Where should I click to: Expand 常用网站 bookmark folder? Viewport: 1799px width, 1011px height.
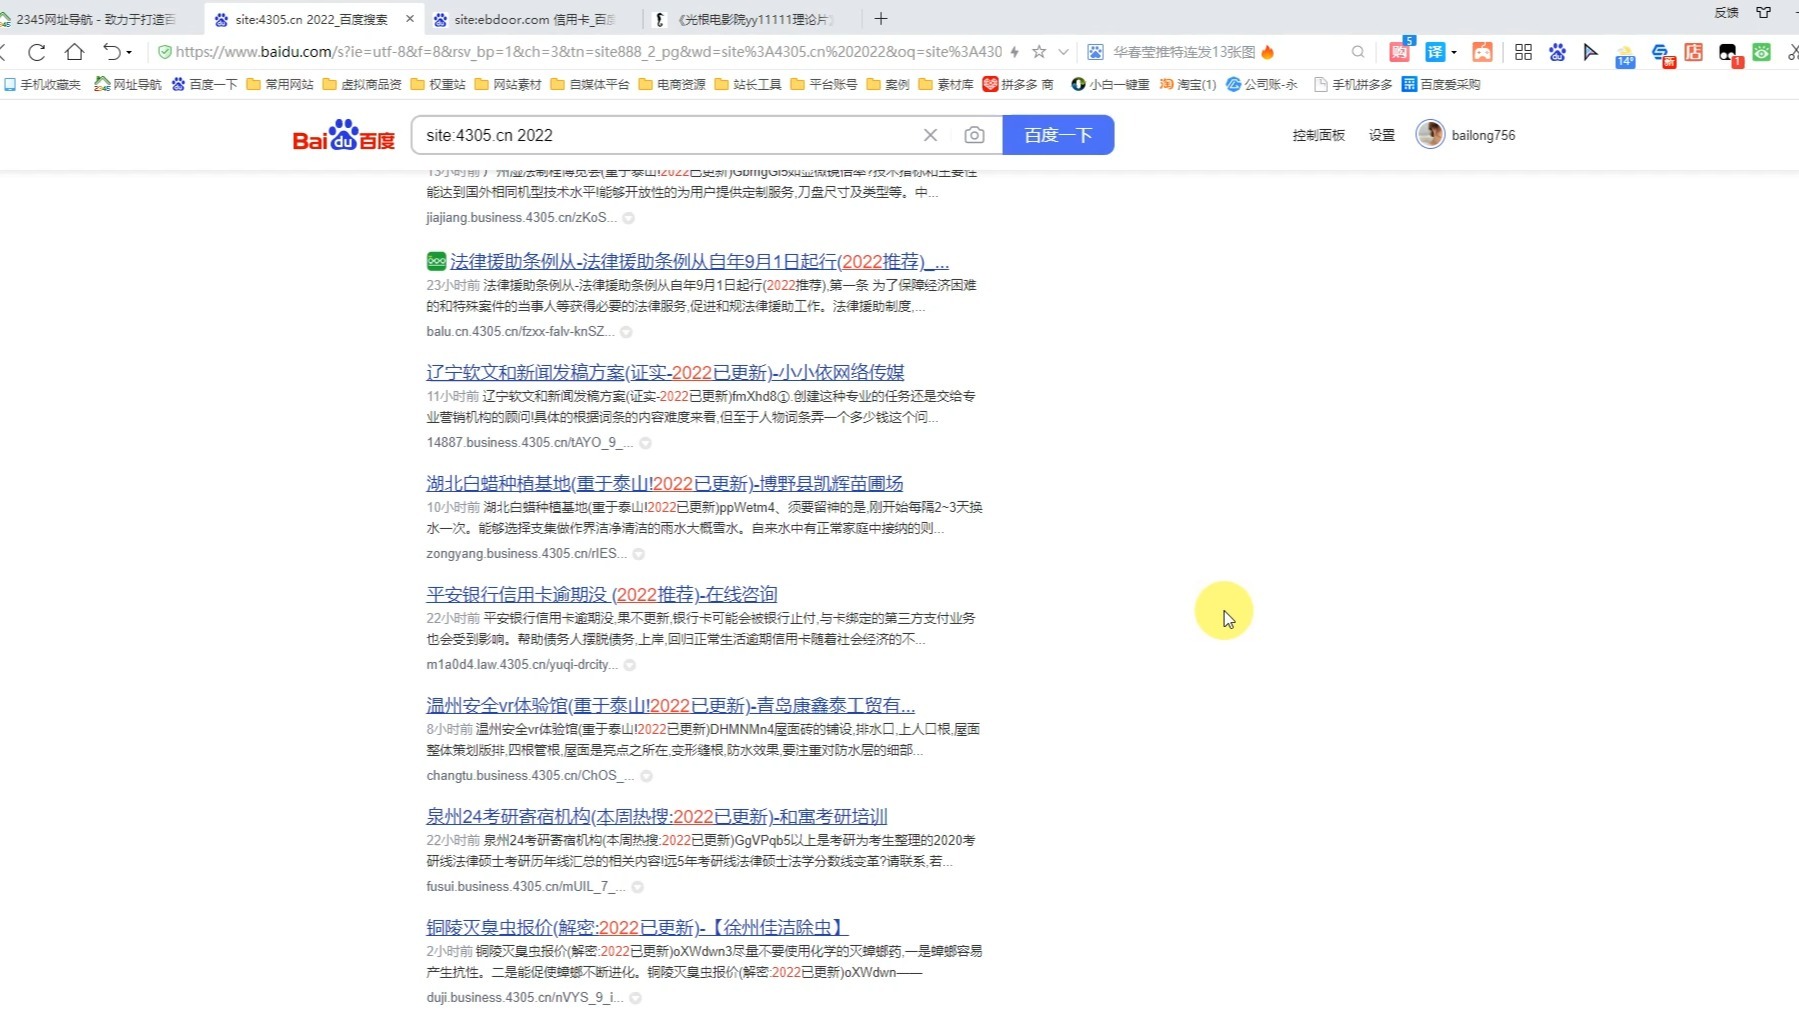[280, 85]
